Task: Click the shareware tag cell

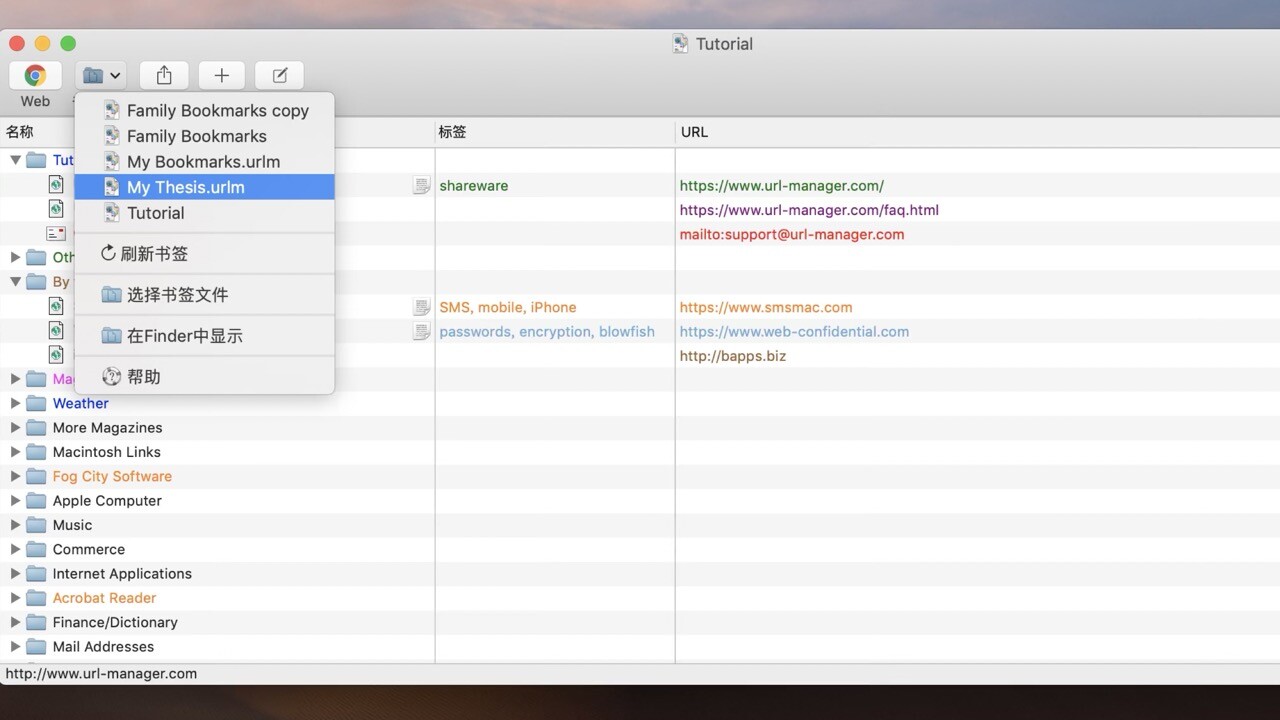Action: 473,186
